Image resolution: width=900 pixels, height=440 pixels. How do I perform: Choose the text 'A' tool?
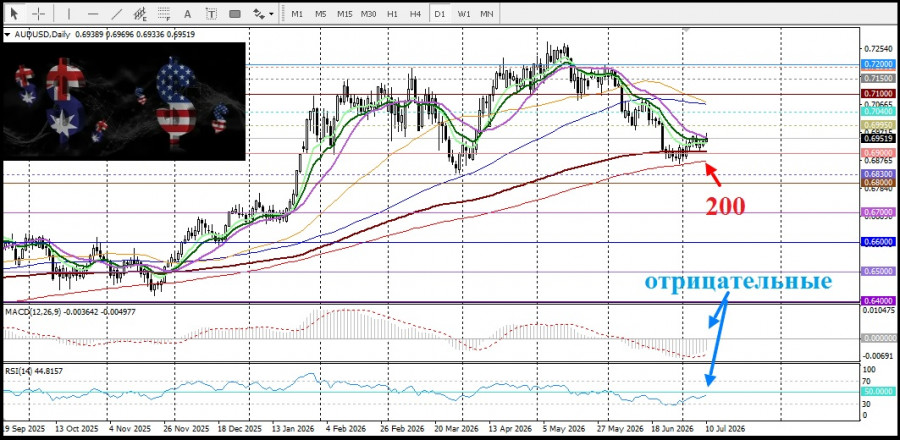pyautogui.click(x=188, y=13)
